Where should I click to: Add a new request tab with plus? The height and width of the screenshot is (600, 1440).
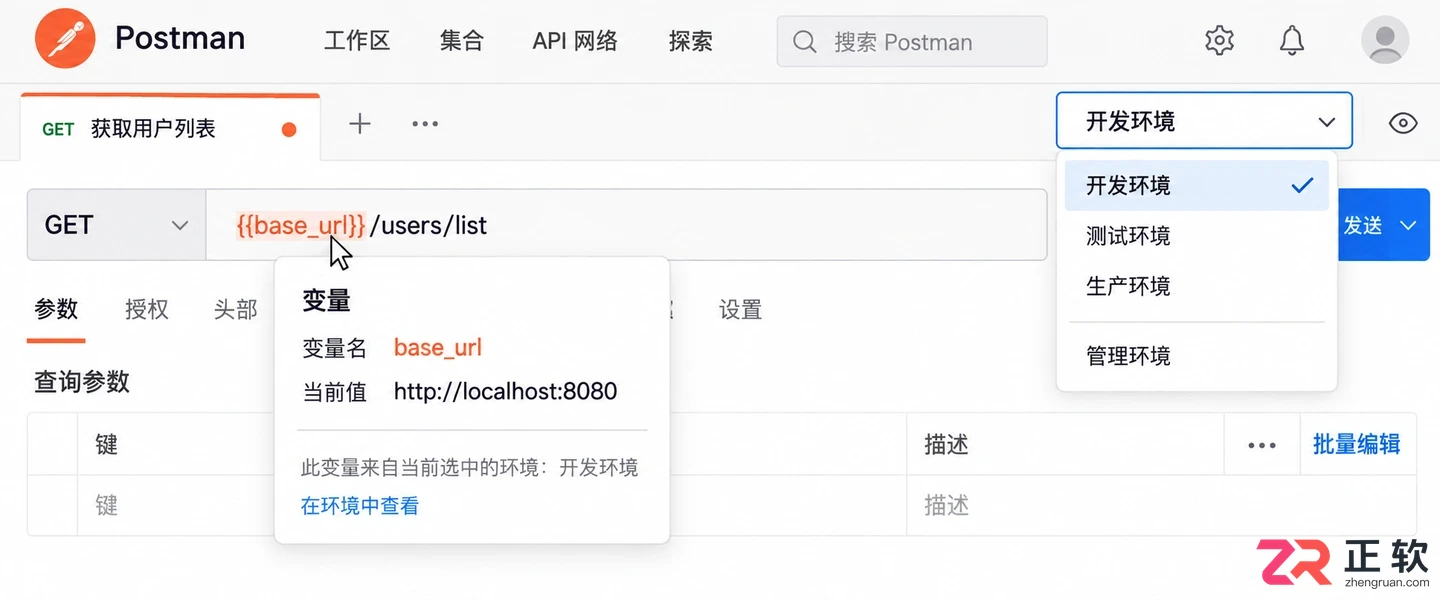click(359, 124)
